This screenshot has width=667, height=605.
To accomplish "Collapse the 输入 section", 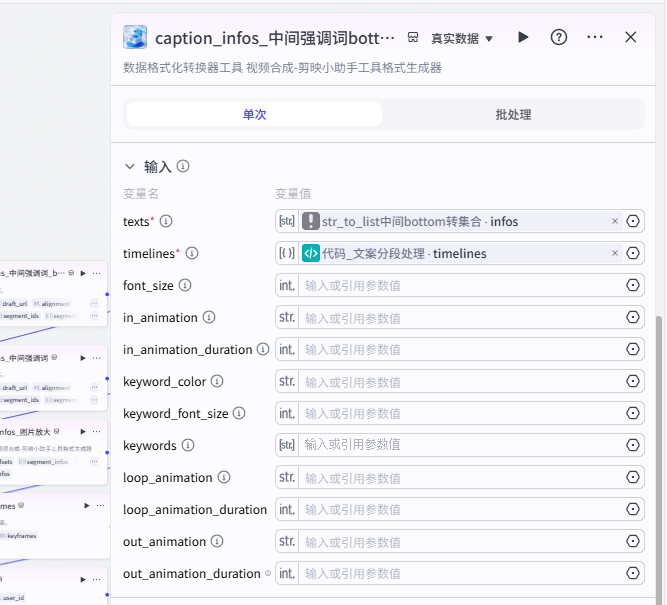I will (129, 167).
